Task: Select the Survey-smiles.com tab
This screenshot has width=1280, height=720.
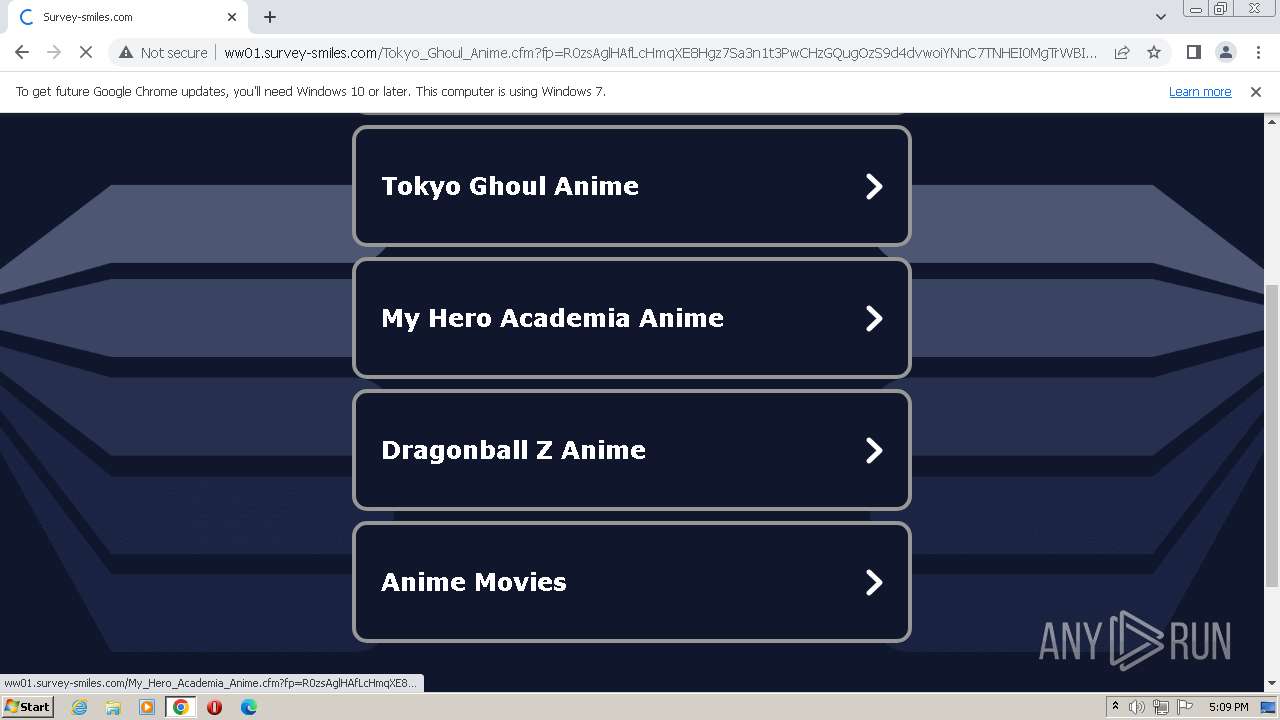Action: click(x=126, y=17)
